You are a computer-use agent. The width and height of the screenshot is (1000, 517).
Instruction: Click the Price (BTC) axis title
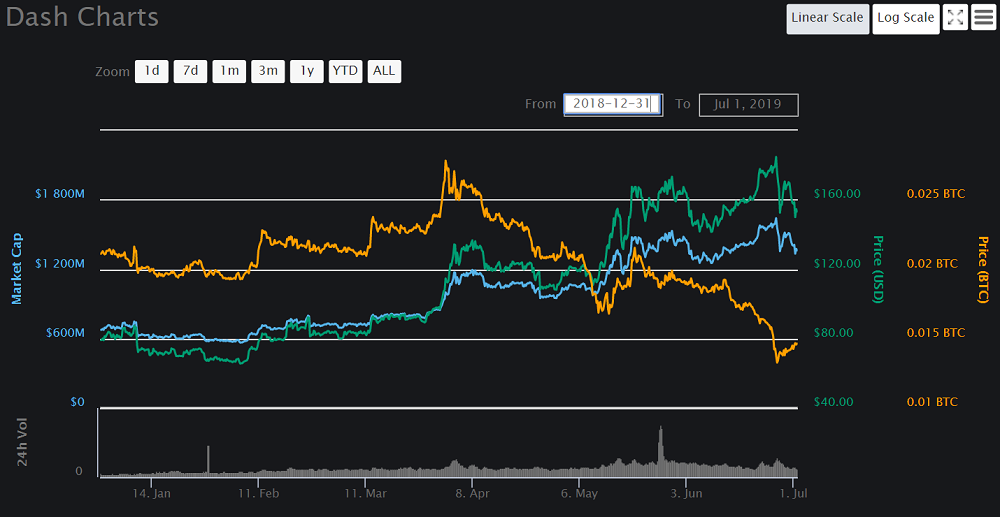(x=983, y=268)
